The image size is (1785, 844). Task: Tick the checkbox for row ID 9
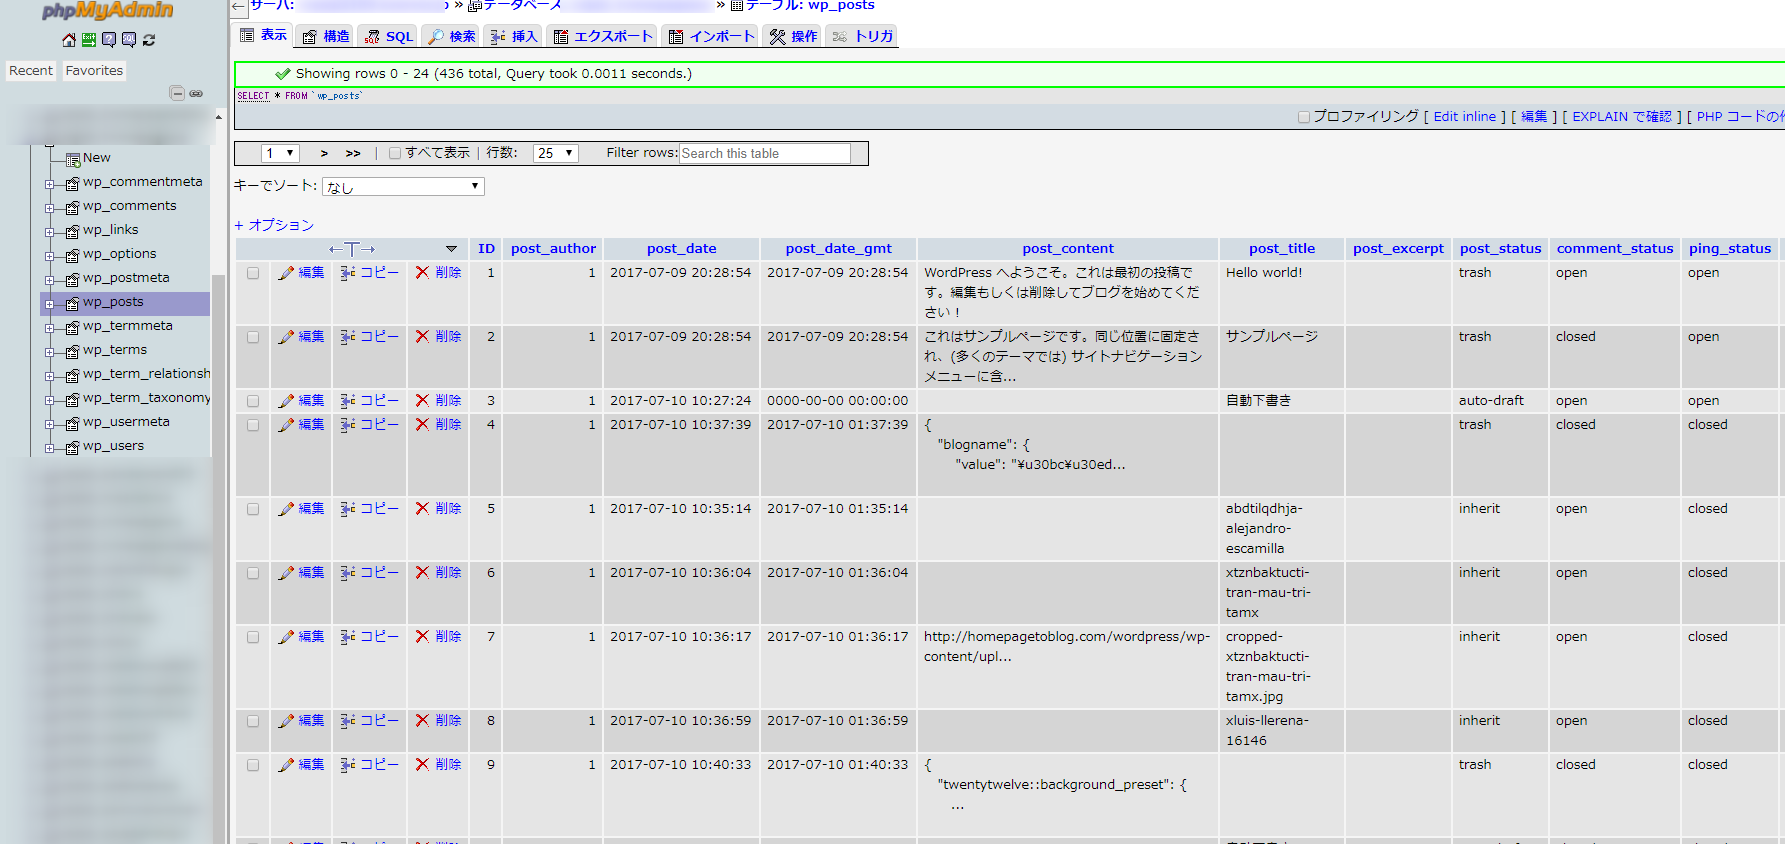point(253,765)
